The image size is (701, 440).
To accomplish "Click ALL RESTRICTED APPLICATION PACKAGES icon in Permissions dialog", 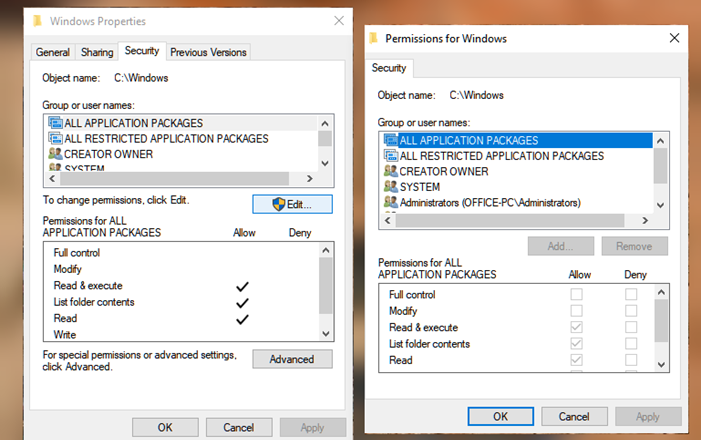I will coord(390,156).
